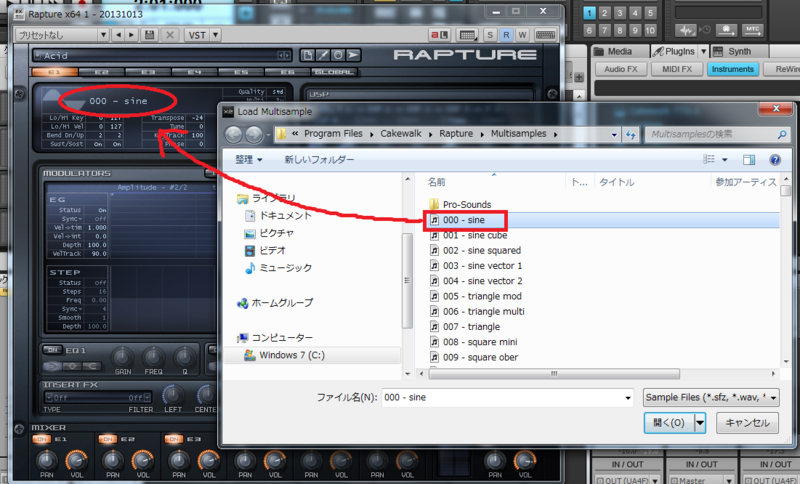Click the MIDI FX button
800x484 pixels.
tap(677, 69)
